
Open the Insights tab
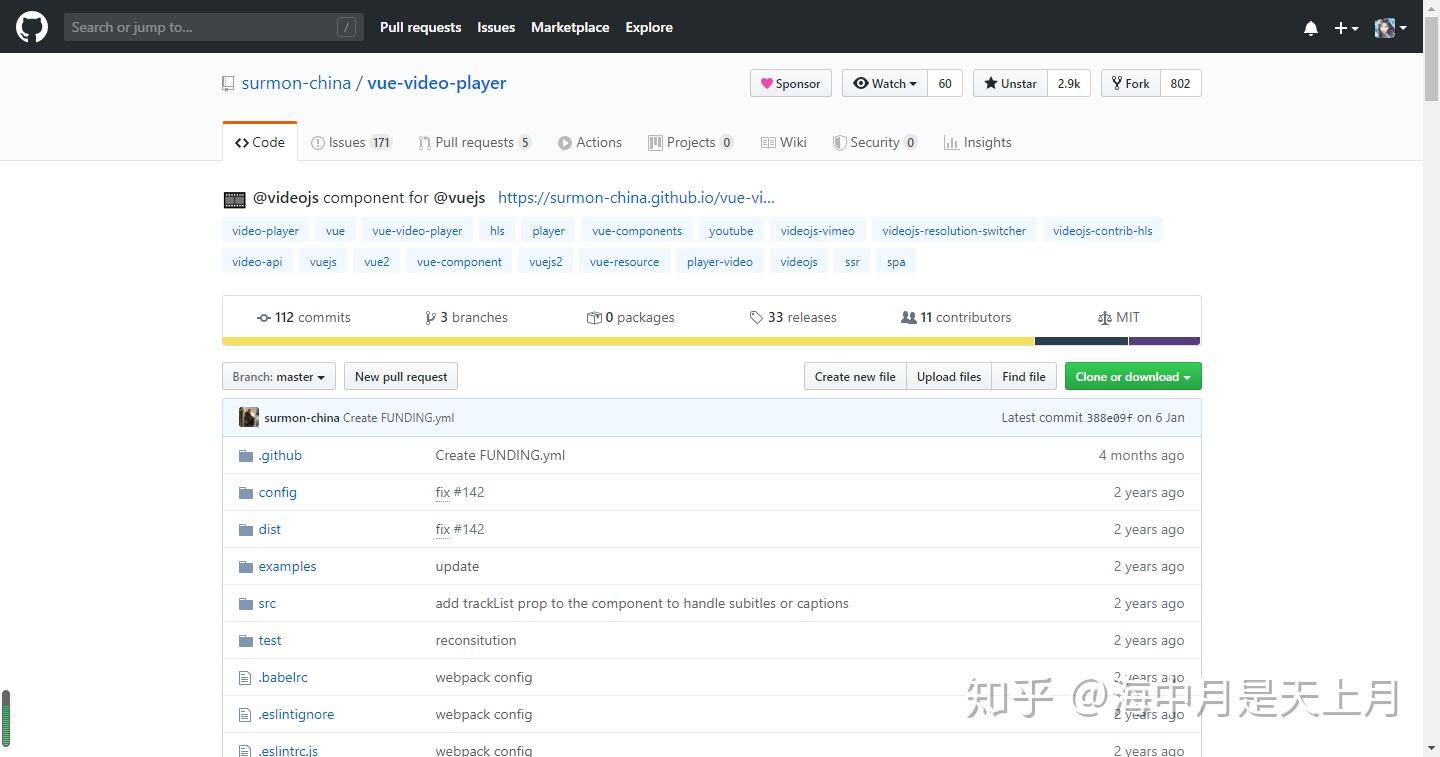click(x=977, y=142)
